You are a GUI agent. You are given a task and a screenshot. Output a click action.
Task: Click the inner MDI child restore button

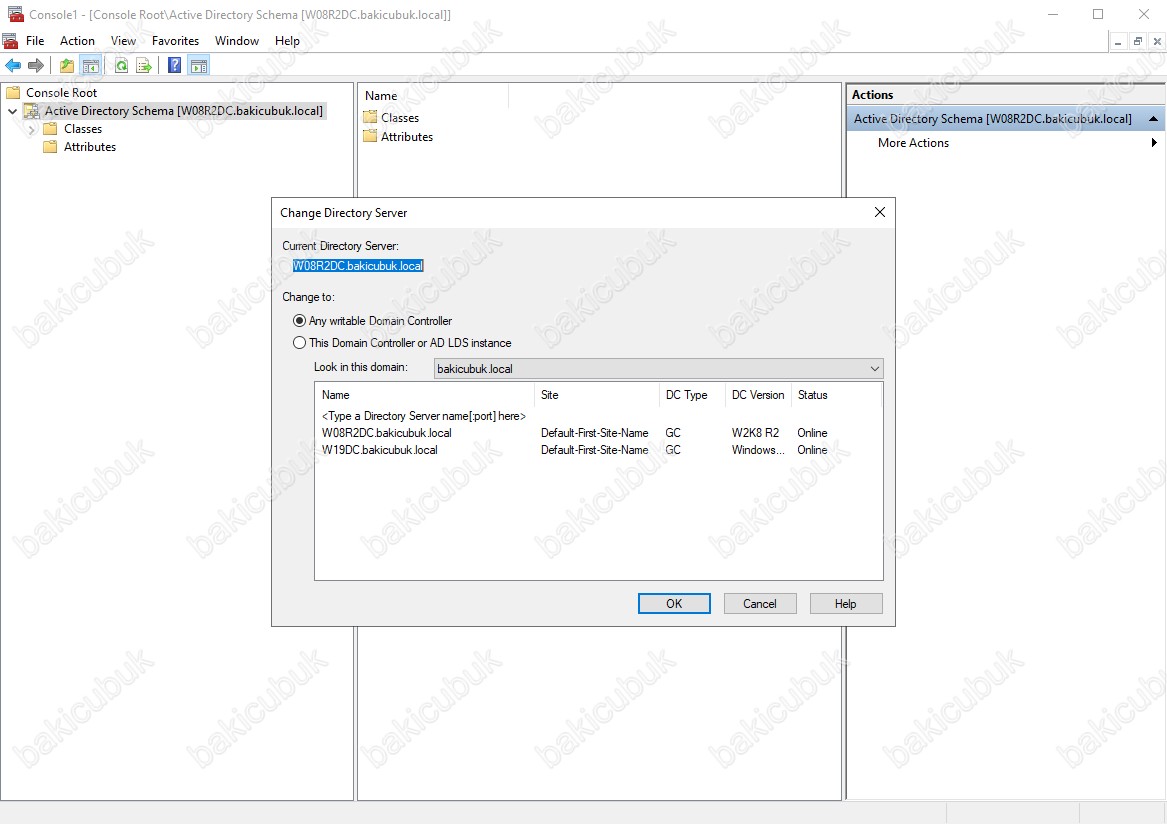[x=1137, y=42]
